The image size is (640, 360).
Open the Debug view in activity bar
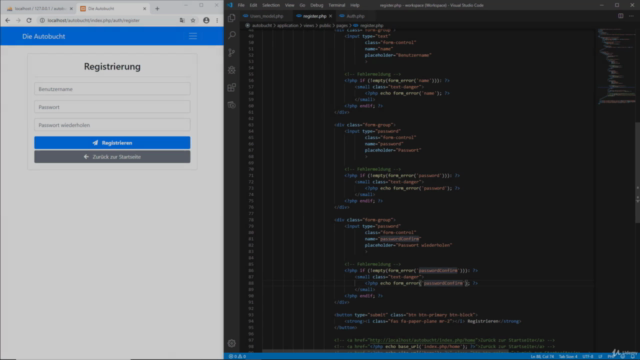pos(232,70)
